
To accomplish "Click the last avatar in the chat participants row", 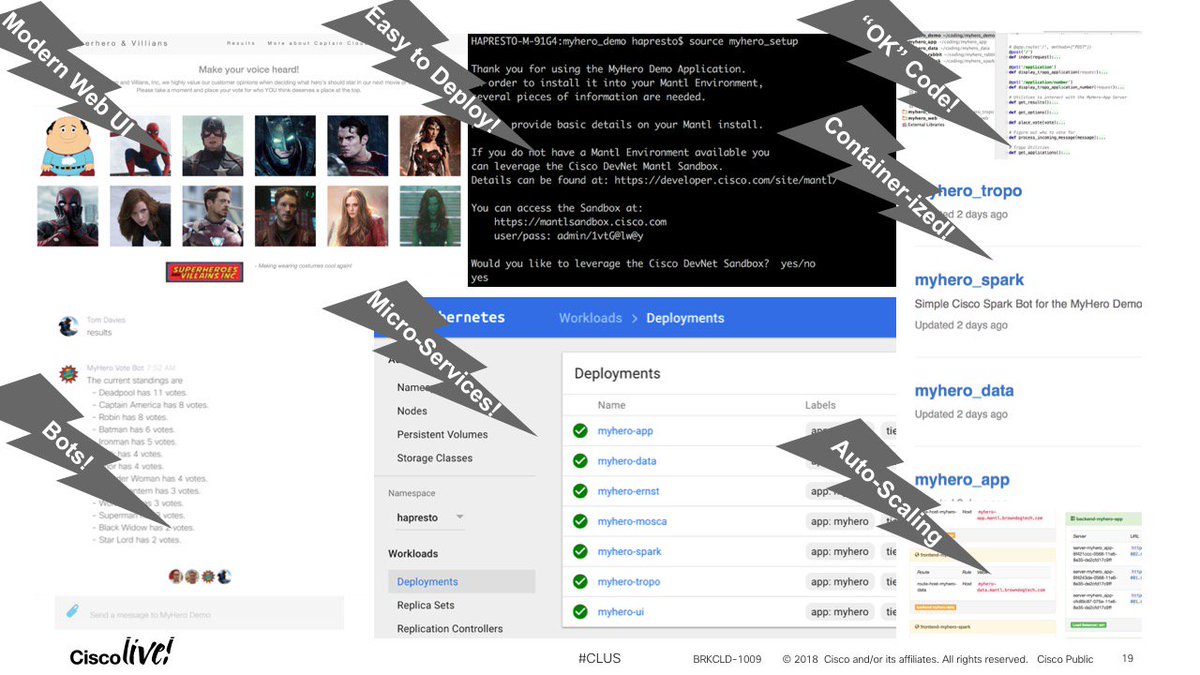I will pyautogui.click(x=224, y=576).
